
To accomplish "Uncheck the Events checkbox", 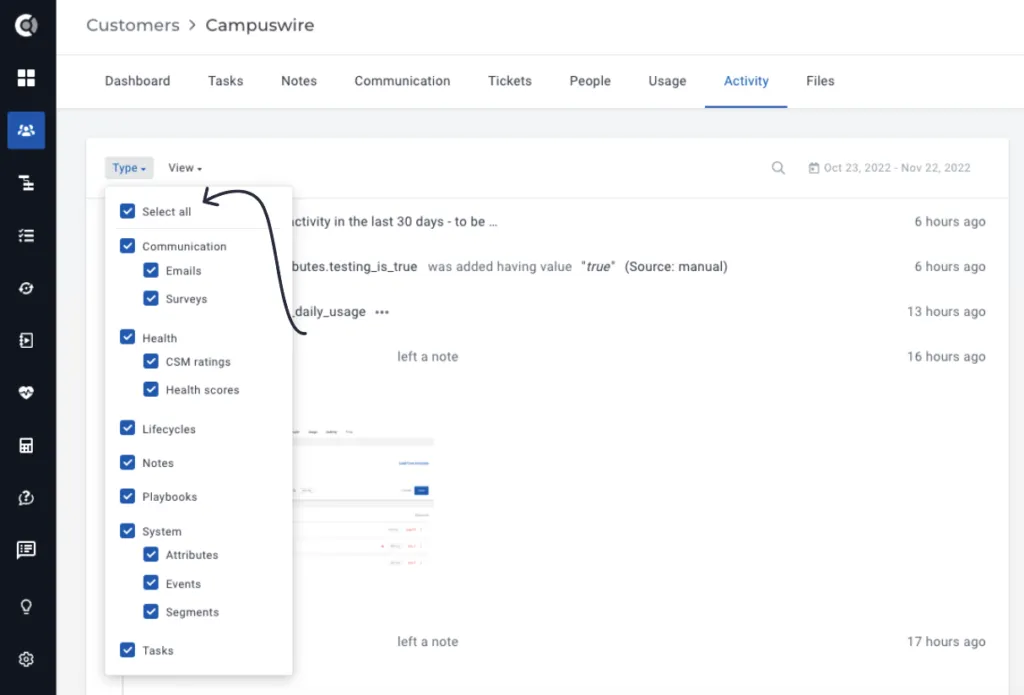I will coord(151,583).
